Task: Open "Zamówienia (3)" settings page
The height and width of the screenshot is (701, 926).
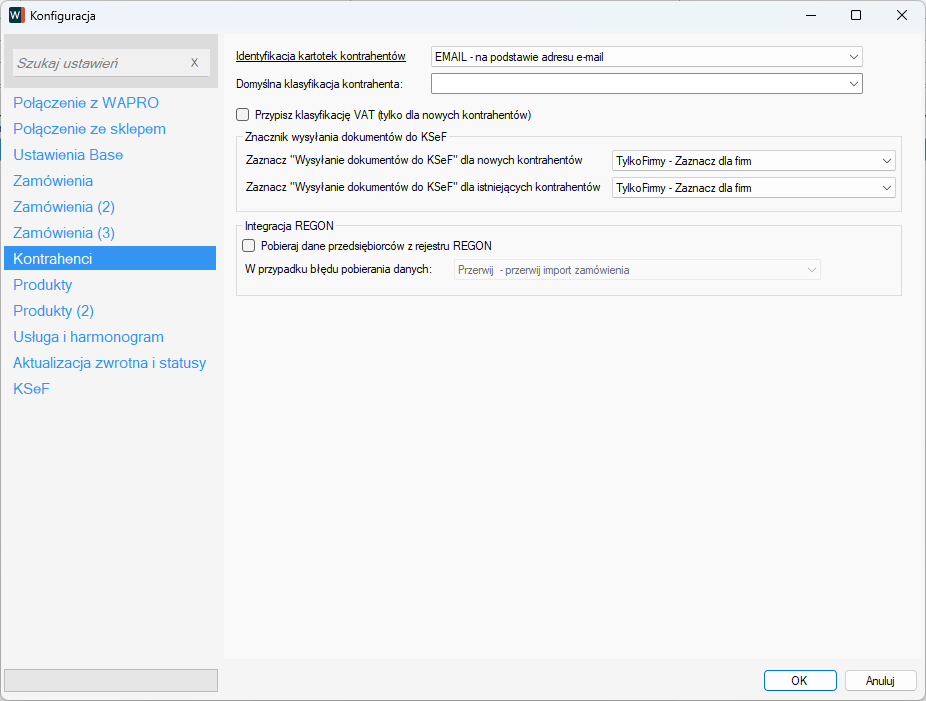Action: (64, 233)
